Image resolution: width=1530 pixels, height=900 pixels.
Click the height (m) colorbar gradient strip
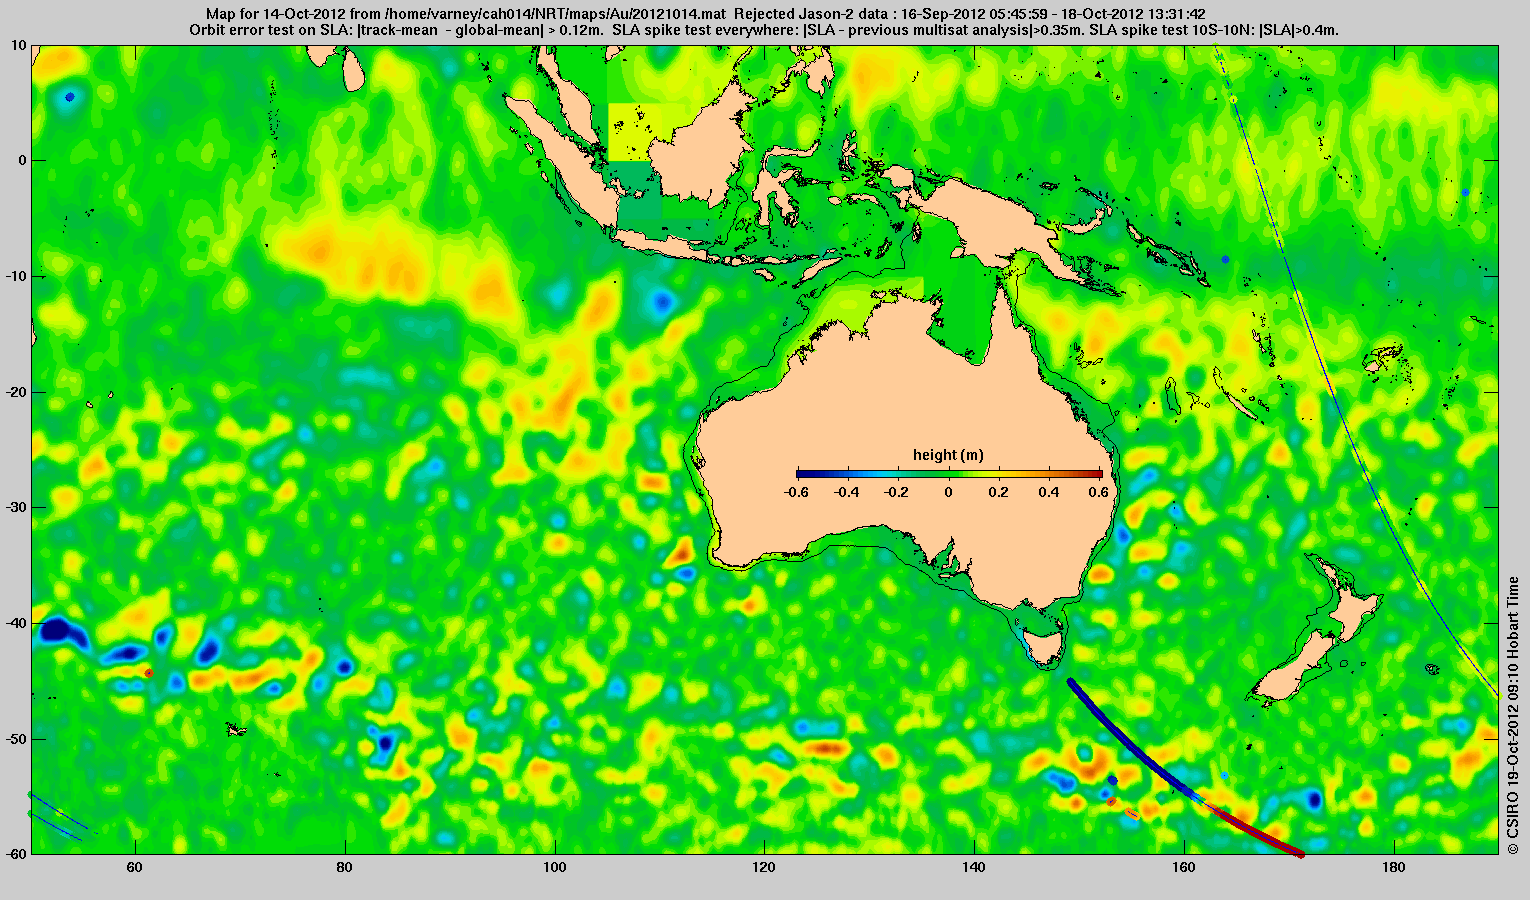click(949, 474)
